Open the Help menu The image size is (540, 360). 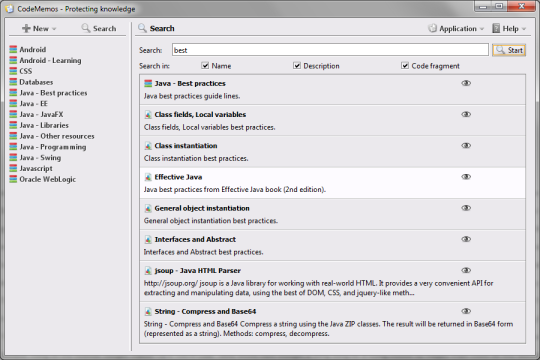point(509,28)
